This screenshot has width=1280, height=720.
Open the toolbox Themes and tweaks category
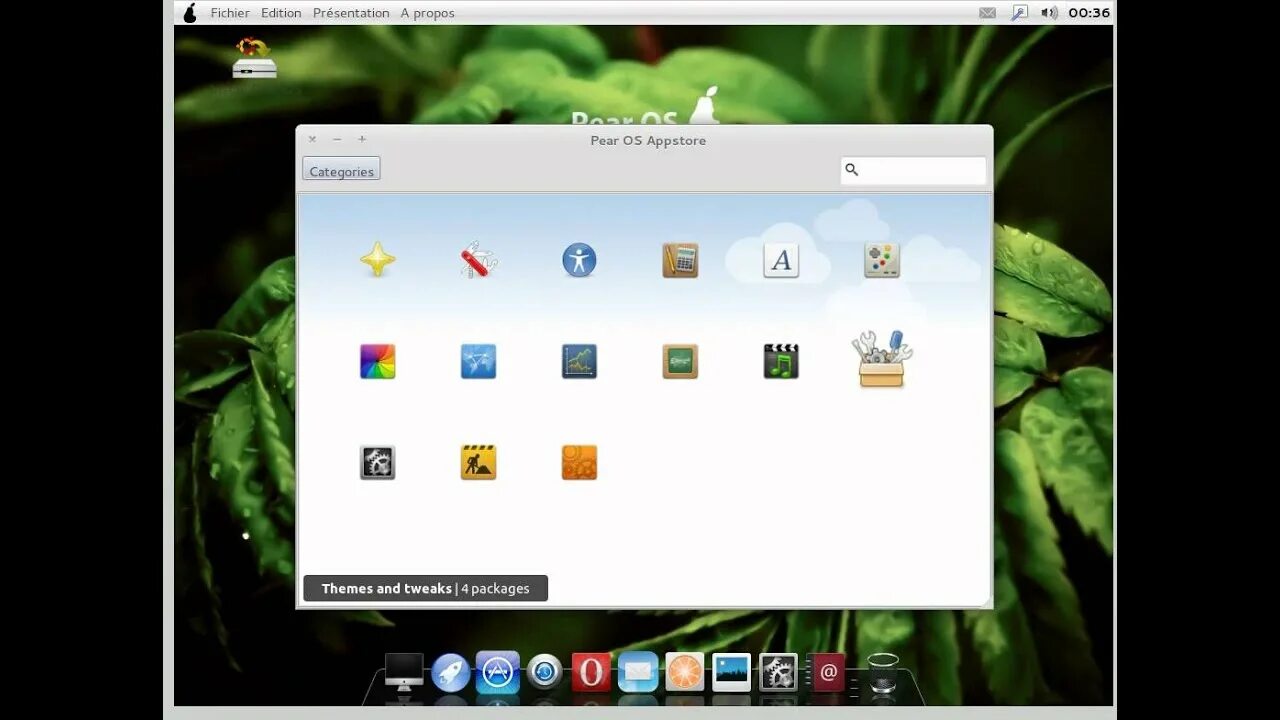point(882,359)
